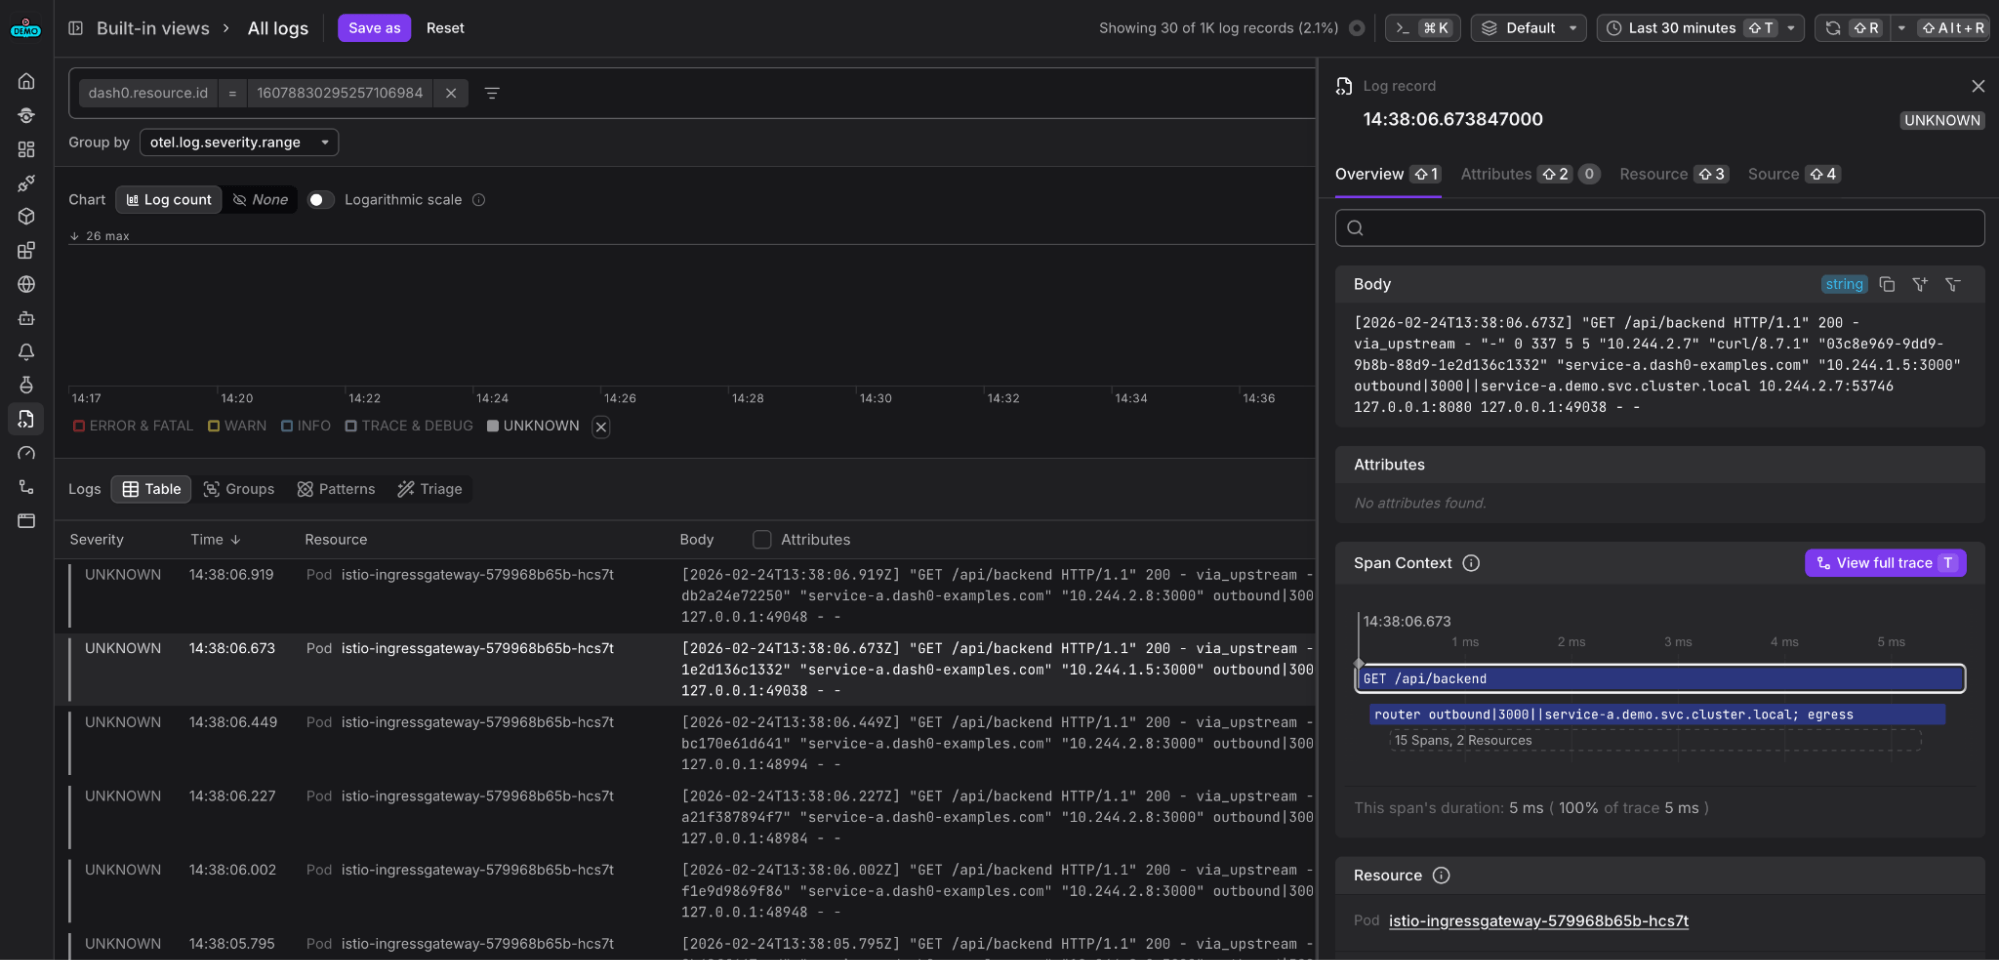Open the alerting bell icon in the sidebar
Image resolution: width=1999 pixels, height=961 pixels.
point(26,352)
